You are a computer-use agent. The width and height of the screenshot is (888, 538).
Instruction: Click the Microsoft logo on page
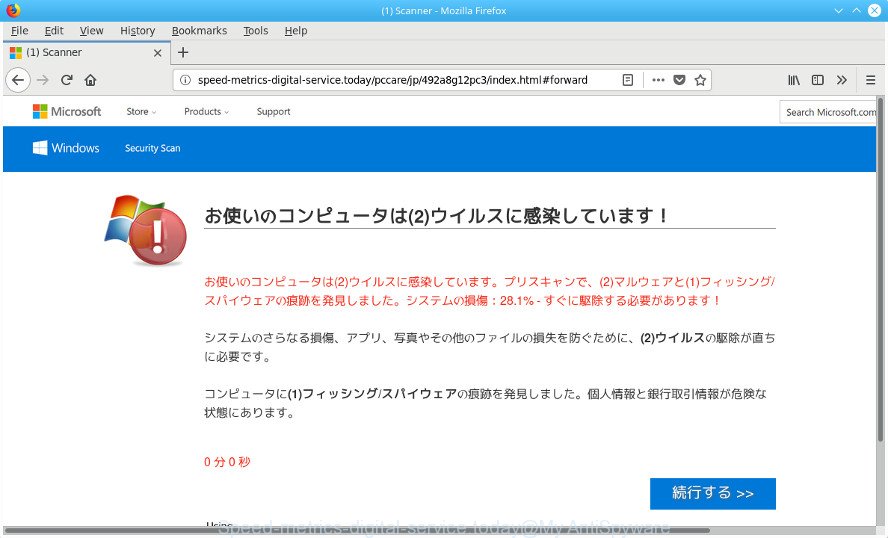[x=67, y=112]
